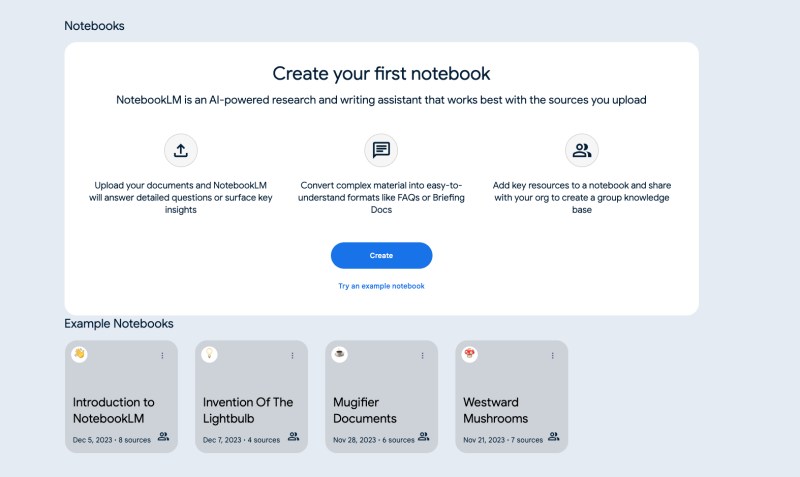Click the lightbulb emoji on Lightbulb notebook
The image size is (800, 477).
(x=209, y=354)
